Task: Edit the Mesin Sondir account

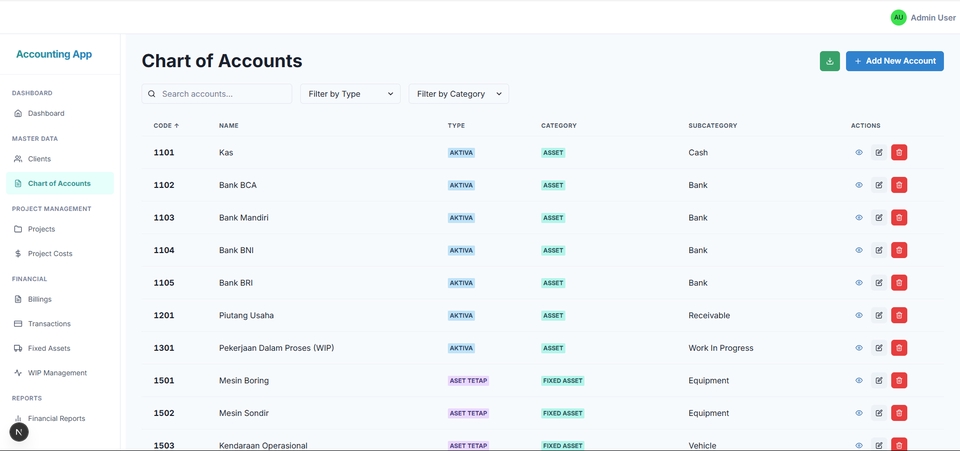Action: [879, 413]
